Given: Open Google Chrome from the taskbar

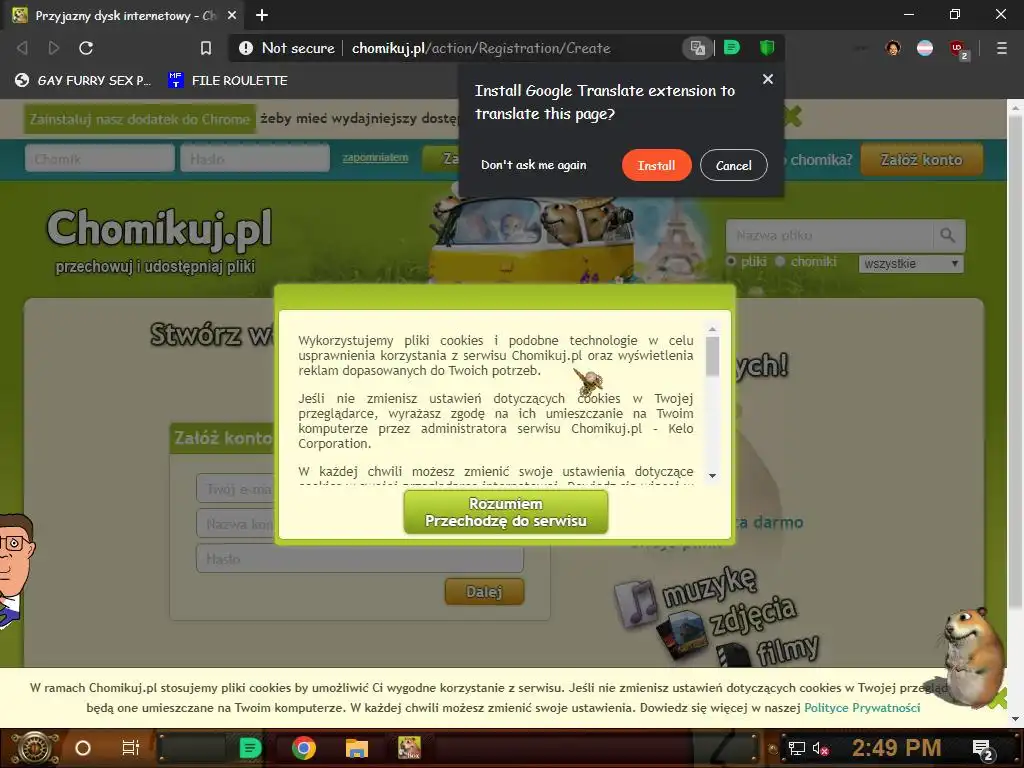Looking at the screenshot, I should pos(304,748).
